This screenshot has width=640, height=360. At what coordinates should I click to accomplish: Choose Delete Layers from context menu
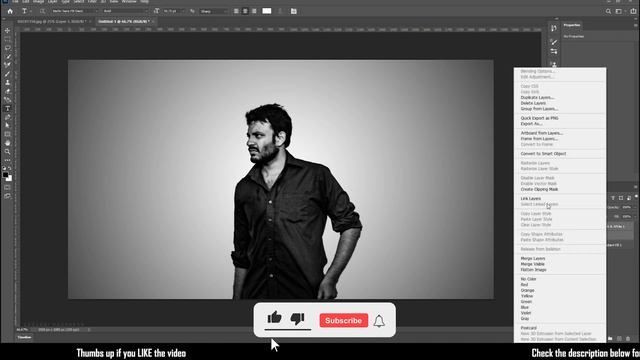[533, 103]
